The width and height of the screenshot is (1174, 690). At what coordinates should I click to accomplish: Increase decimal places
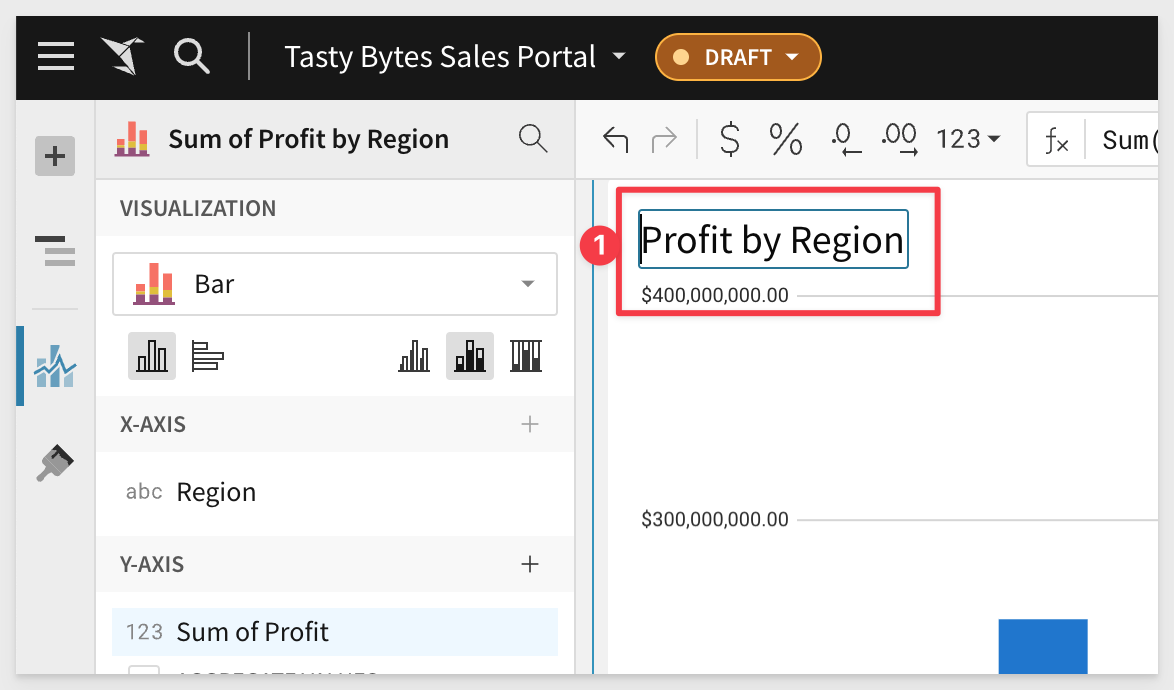coord(900,140)
